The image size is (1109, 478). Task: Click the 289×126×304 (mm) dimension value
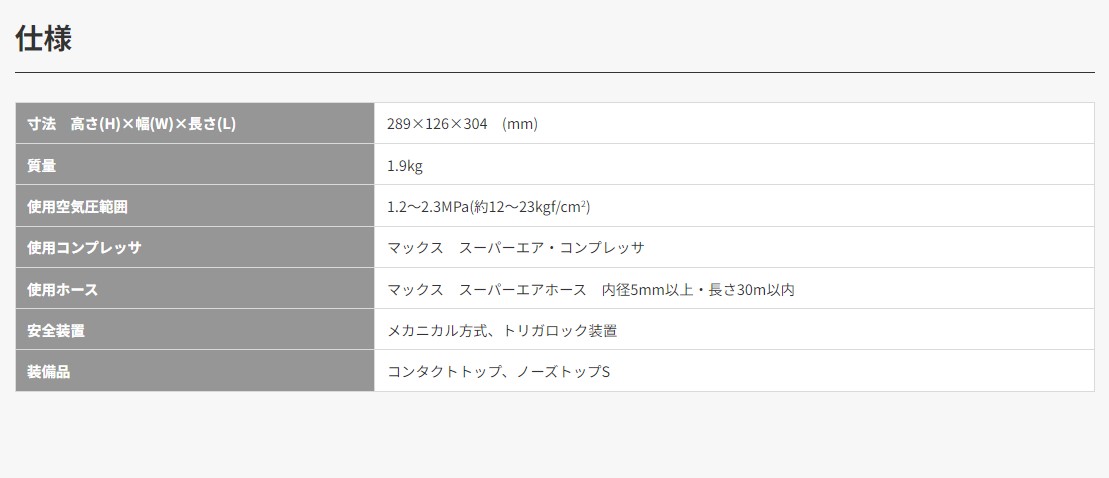(463, 124)
